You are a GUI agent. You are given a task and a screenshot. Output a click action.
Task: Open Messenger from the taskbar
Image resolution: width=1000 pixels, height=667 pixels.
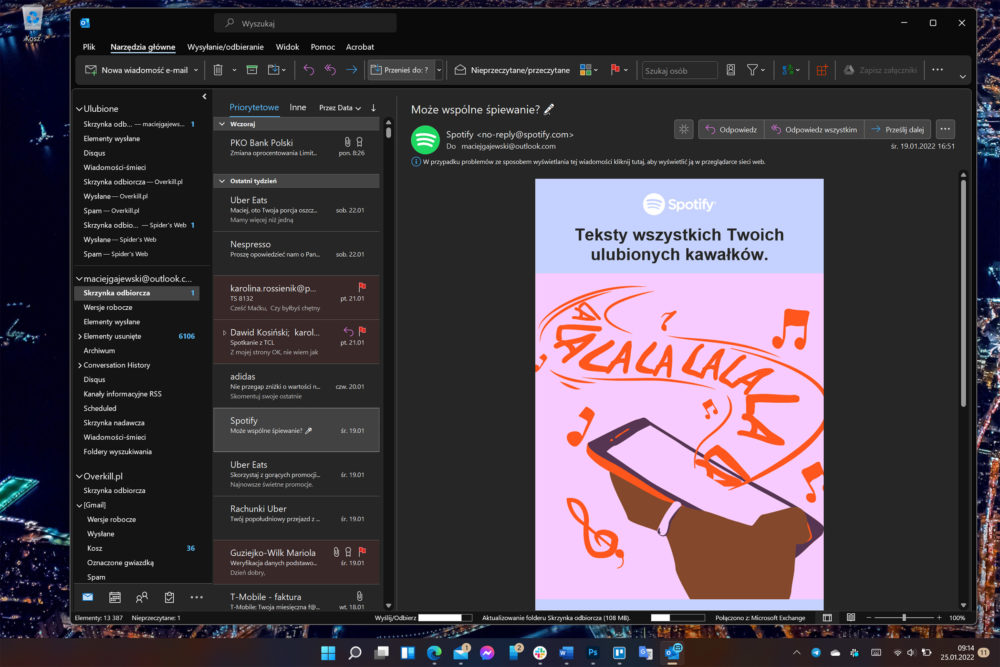pos(487,652)
